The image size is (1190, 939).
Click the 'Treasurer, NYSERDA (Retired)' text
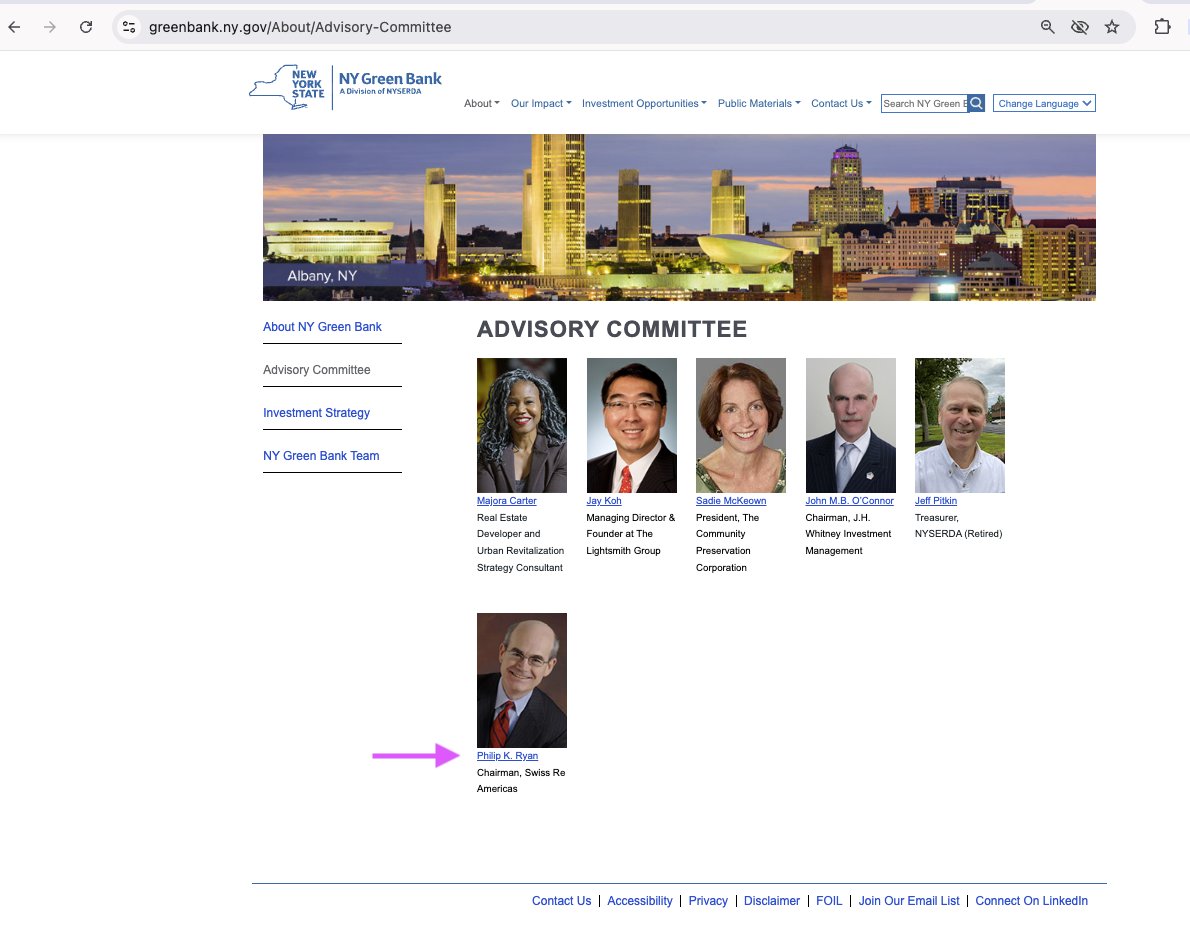click(x=959, y=526)
